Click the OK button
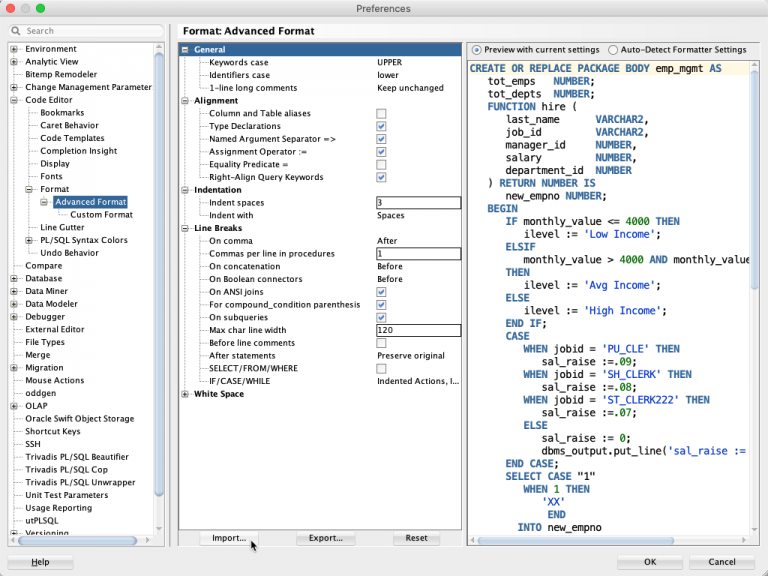This screenshot has height=576, width=768. point(649,562)
